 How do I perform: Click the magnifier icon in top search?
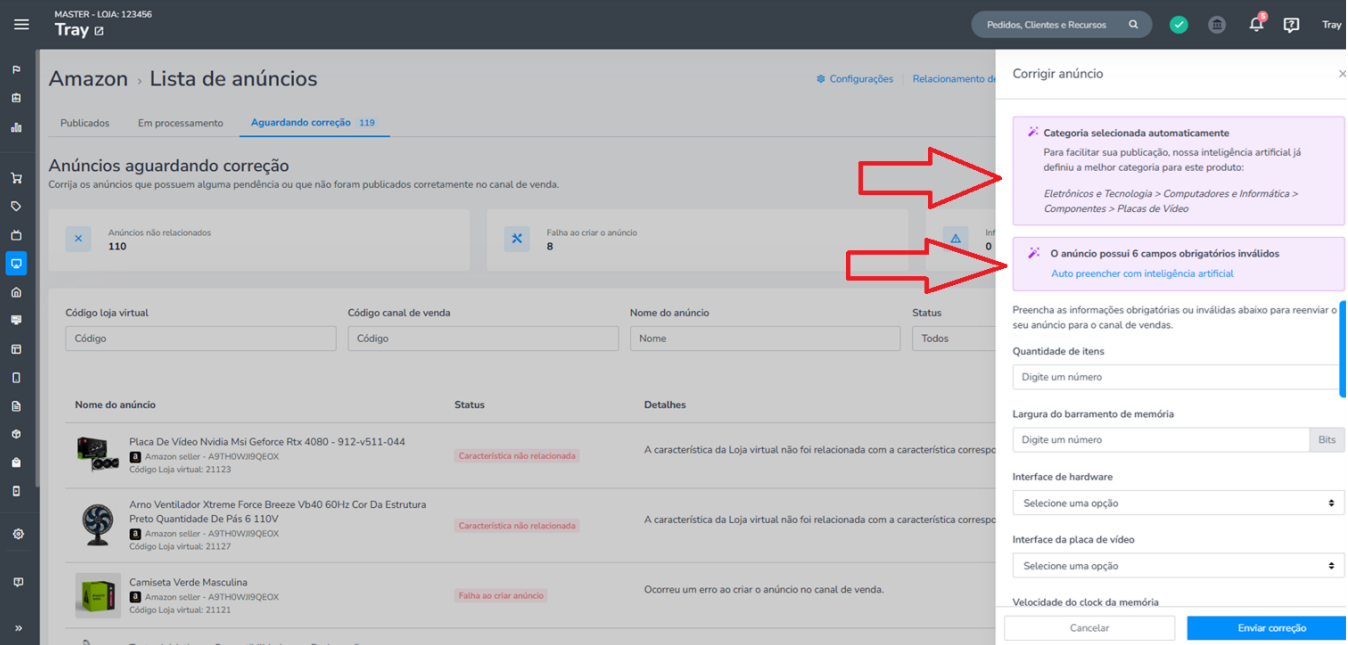1133,25
